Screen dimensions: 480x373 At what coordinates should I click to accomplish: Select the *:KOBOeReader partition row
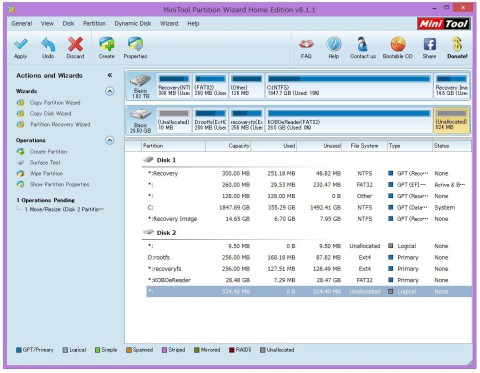pyautogui.click(x=309, y=280)
